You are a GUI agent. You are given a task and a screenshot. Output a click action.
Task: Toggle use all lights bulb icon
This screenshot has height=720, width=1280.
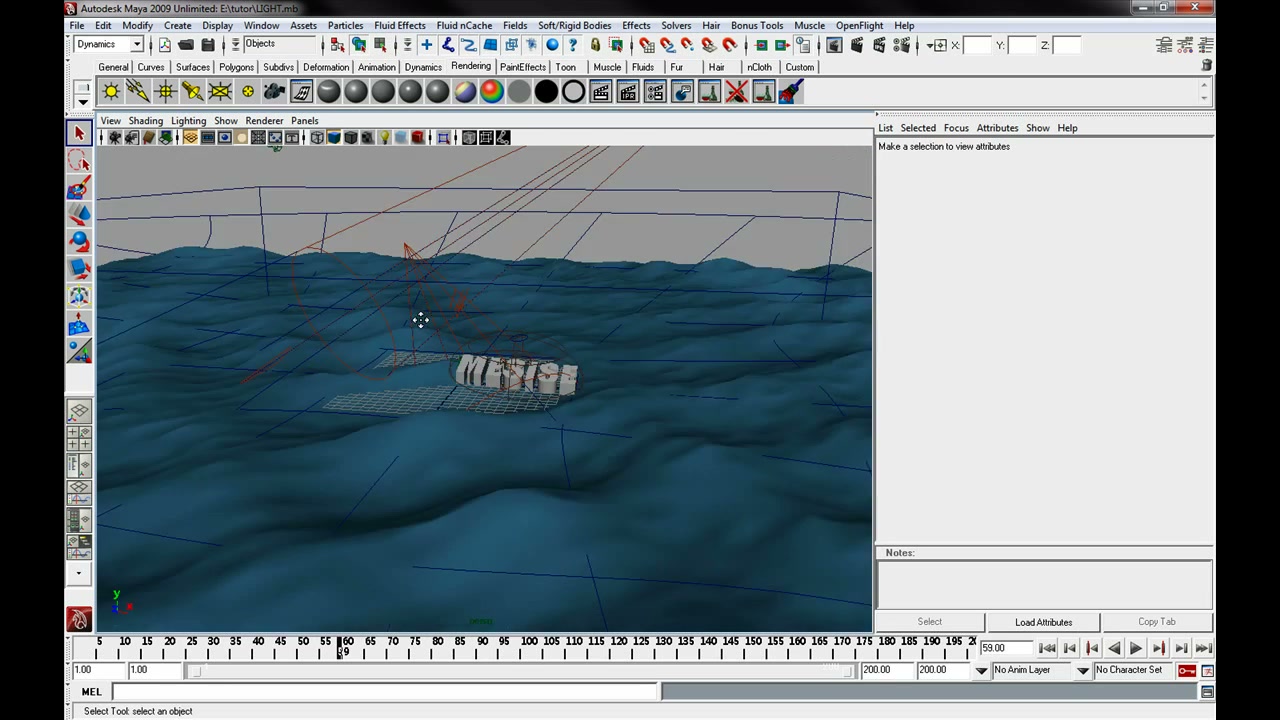click(384, 138)
